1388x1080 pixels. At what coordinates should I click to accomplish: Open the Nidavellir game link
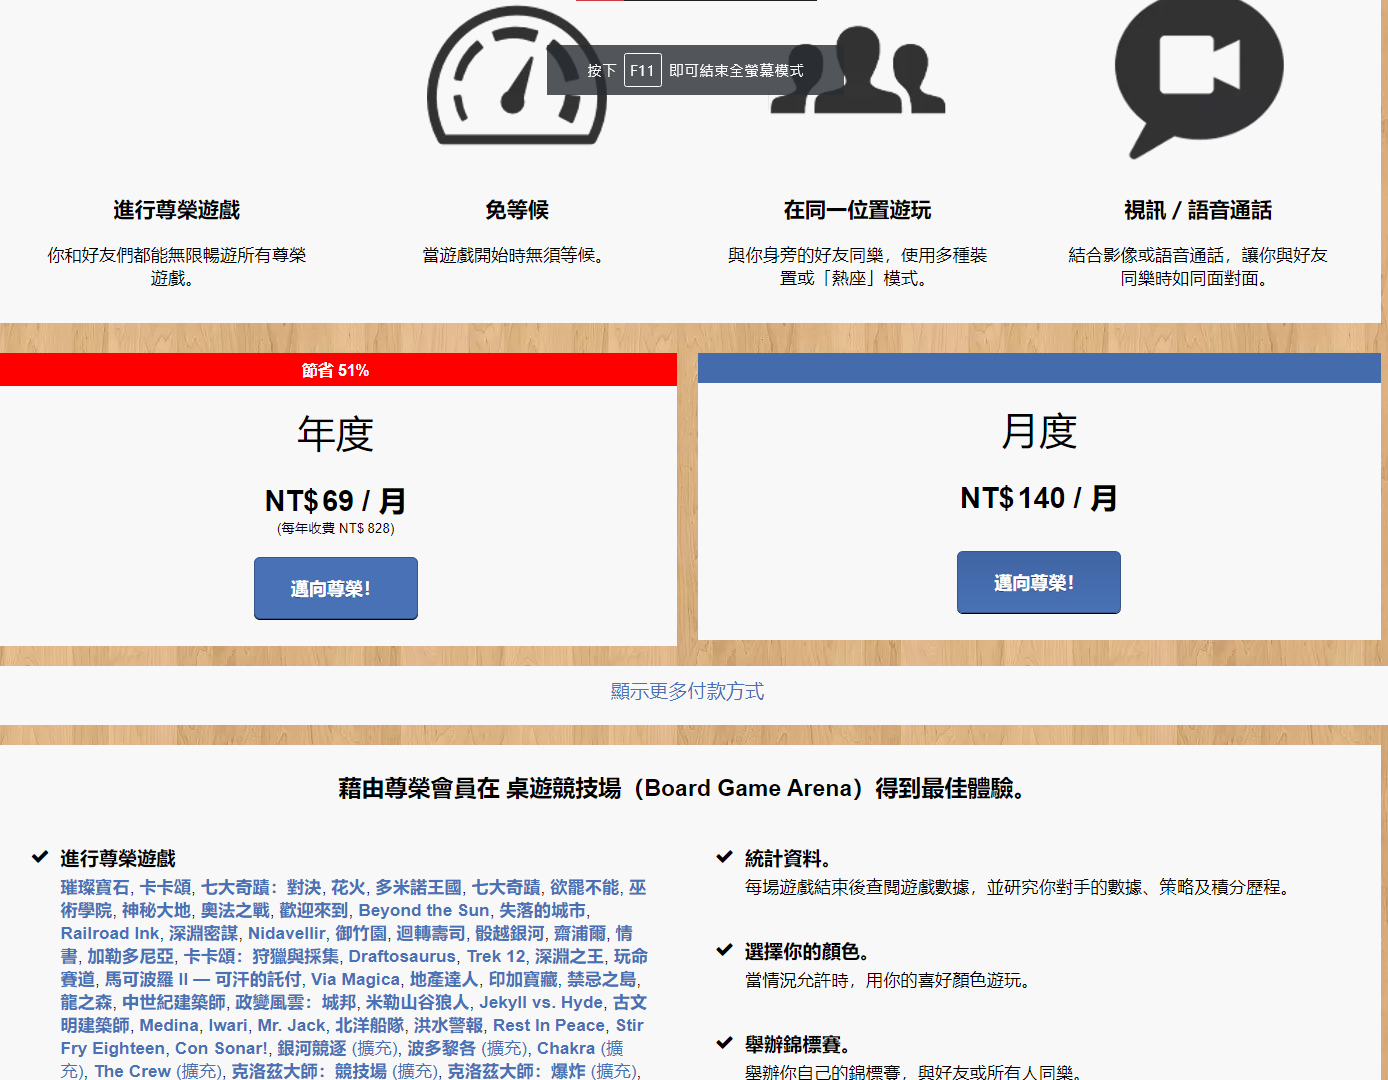(287, 933)
